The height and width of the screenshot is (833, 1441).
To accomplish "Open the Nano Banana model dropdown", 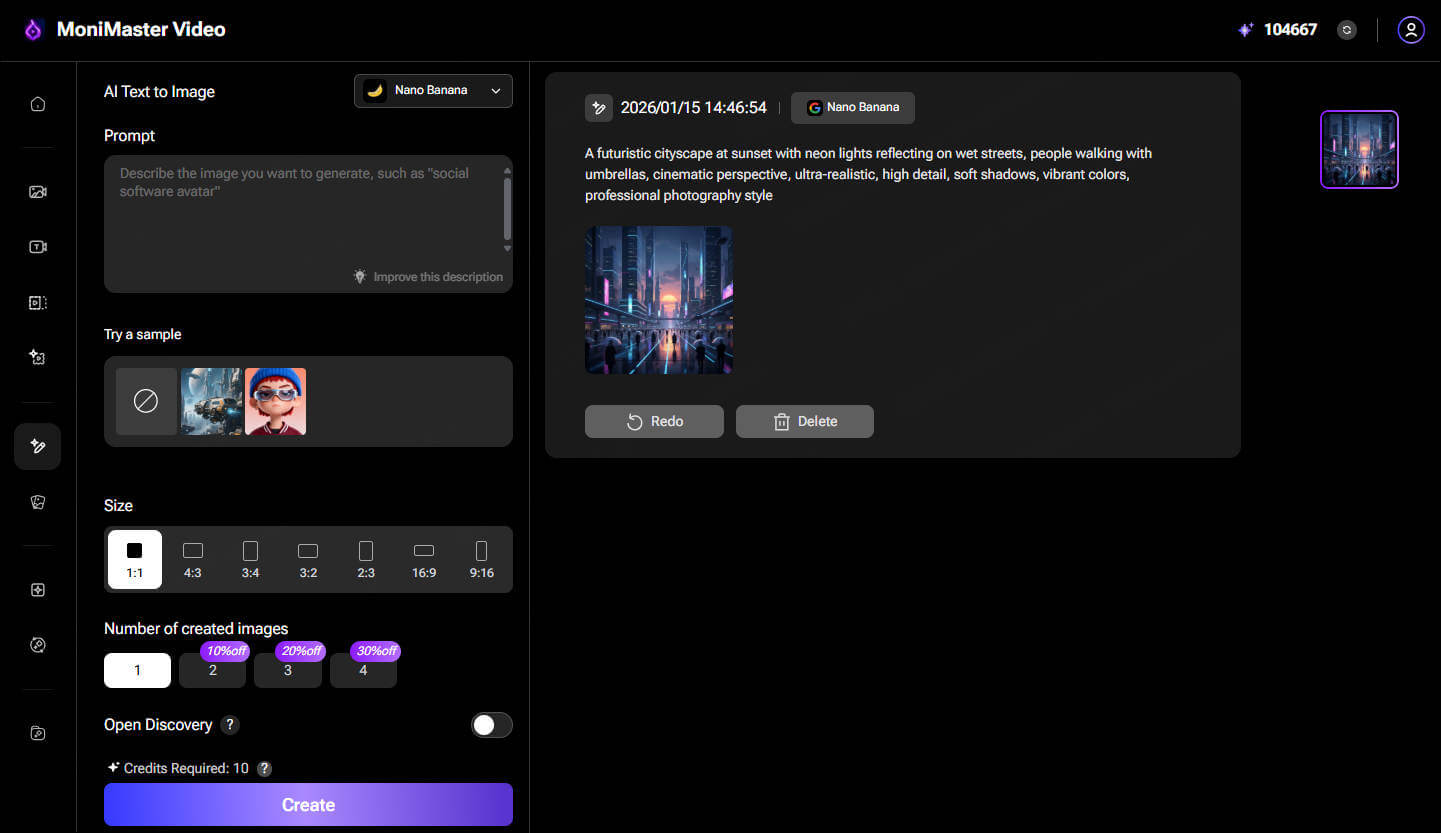I will coord(432,90).
